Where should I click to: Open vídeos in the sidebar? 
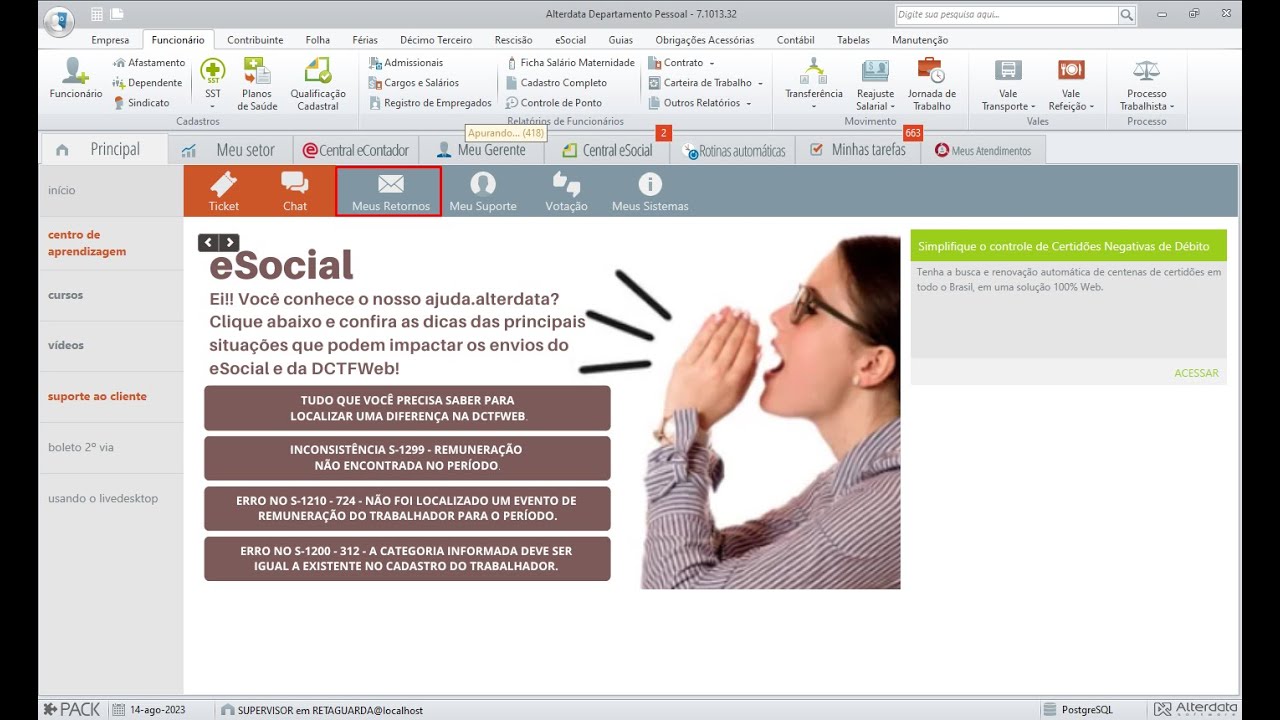pyautogui.click(x=66, y=345)
